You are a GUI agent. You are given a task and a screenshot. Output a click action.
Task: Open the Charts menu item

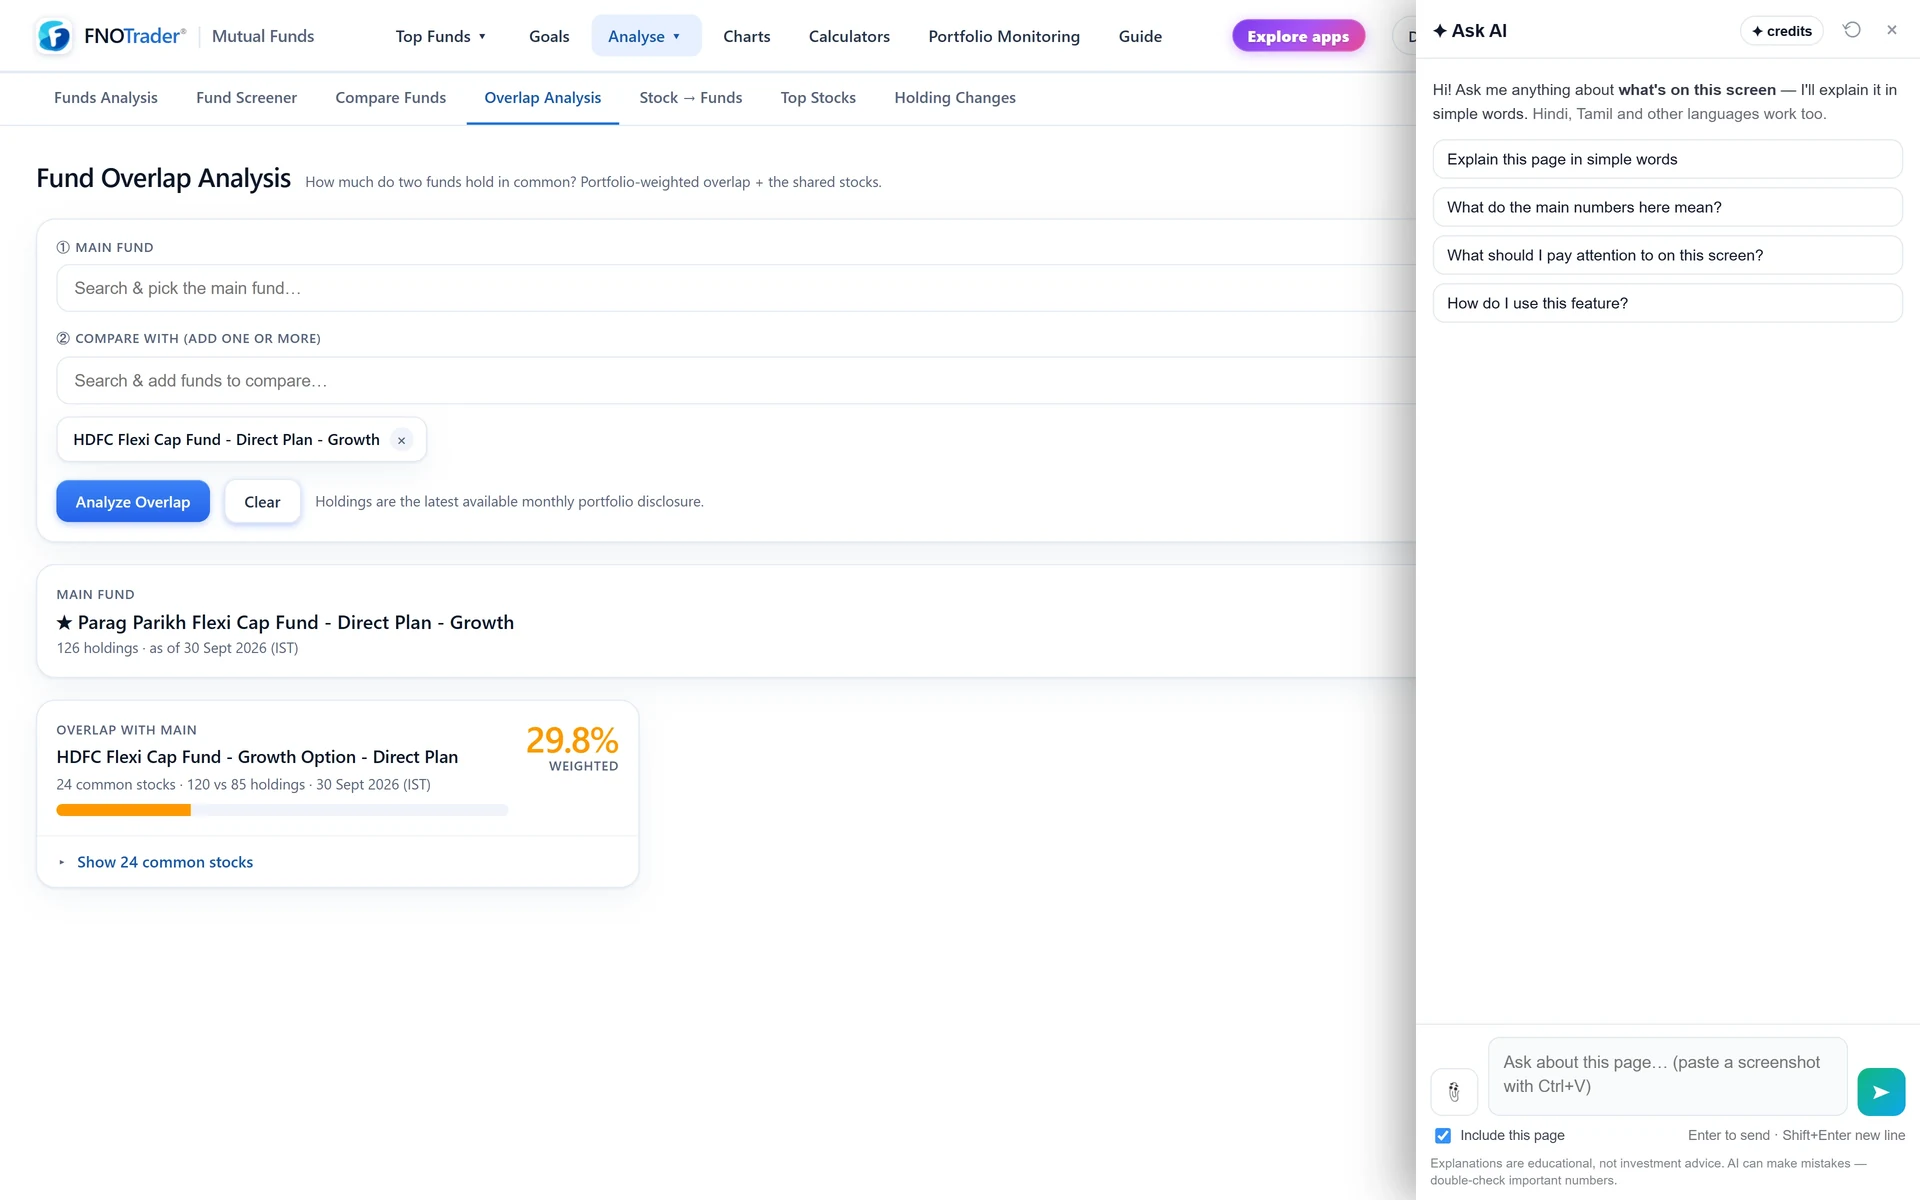(747, 36)
